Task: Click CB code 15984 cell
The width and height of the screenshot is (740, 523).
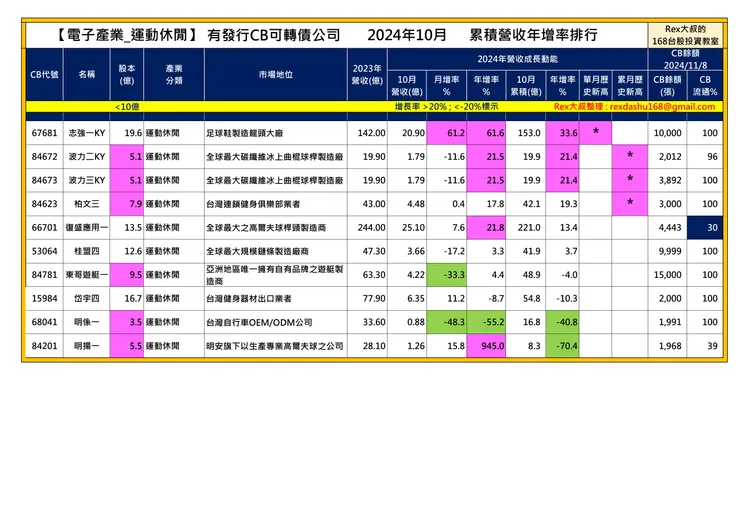Action: (44, 298)
